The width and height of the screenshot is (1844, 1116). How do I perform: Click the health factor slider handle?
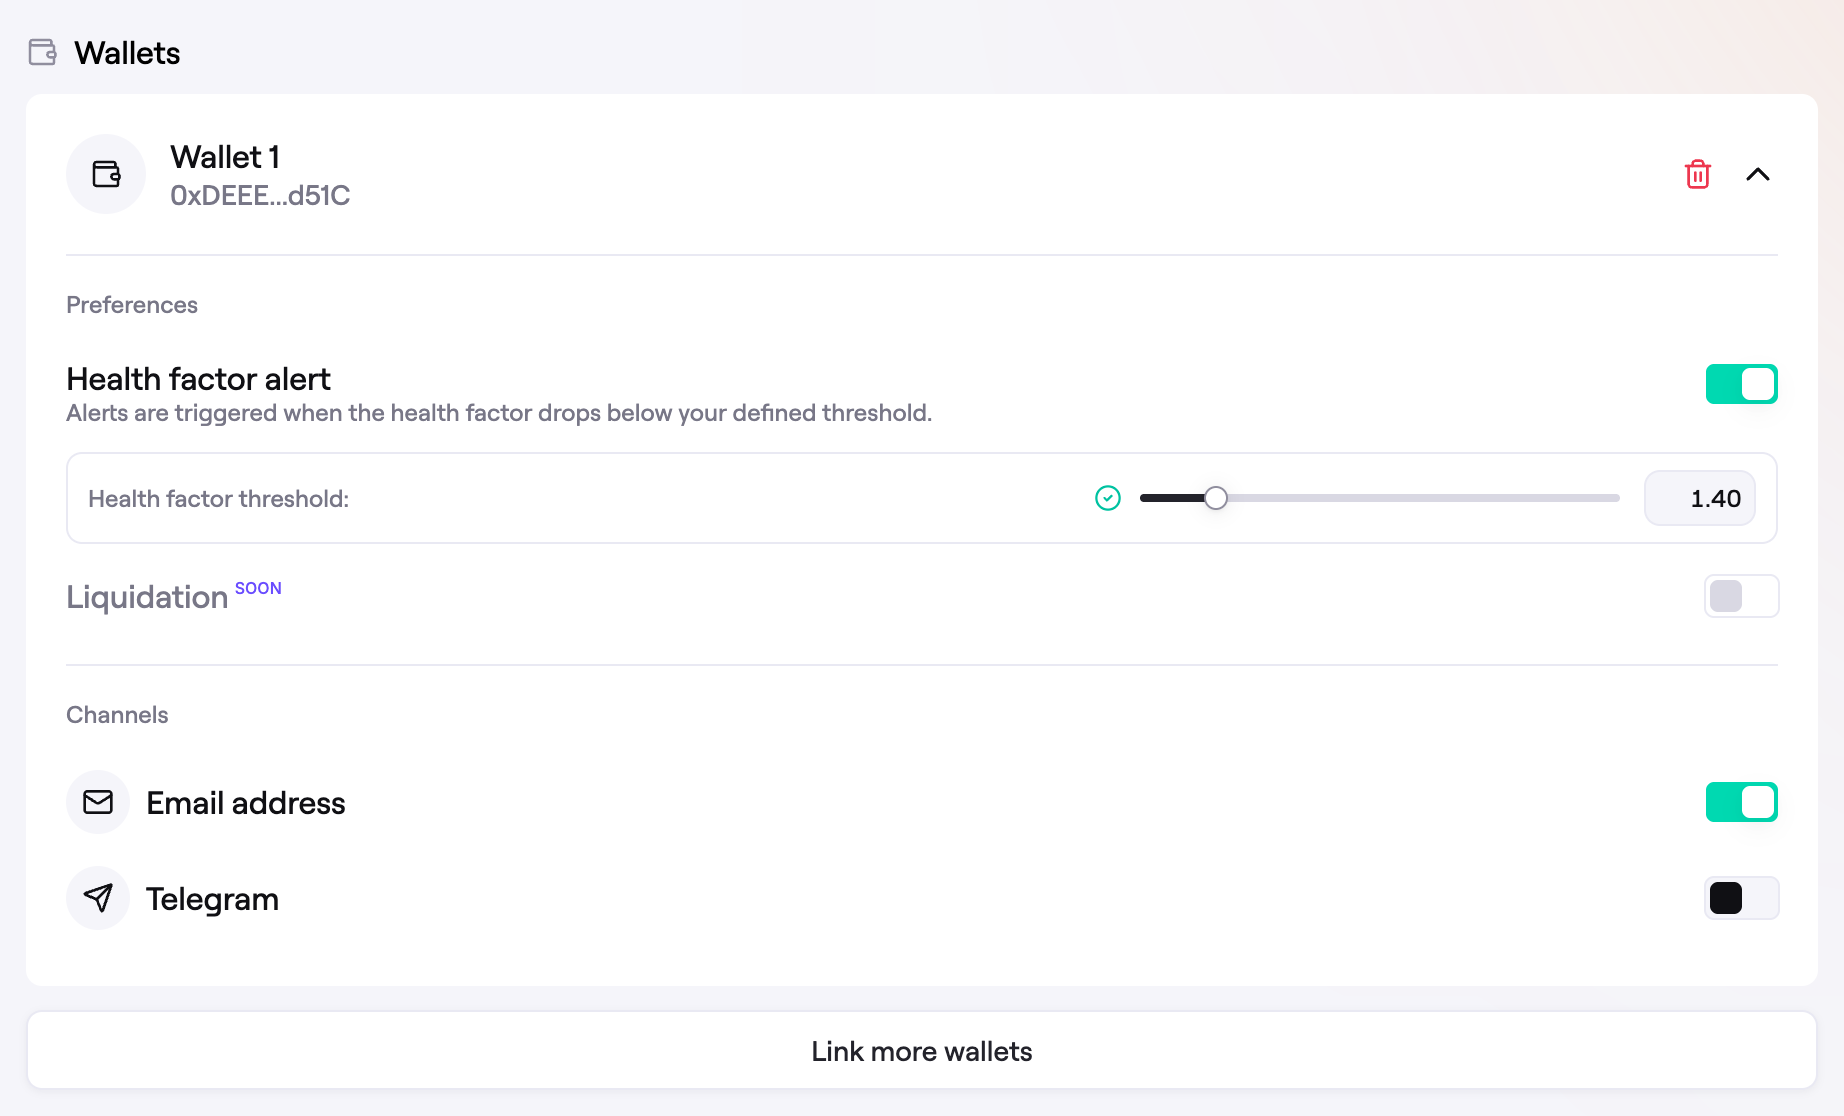(1215, 498)
